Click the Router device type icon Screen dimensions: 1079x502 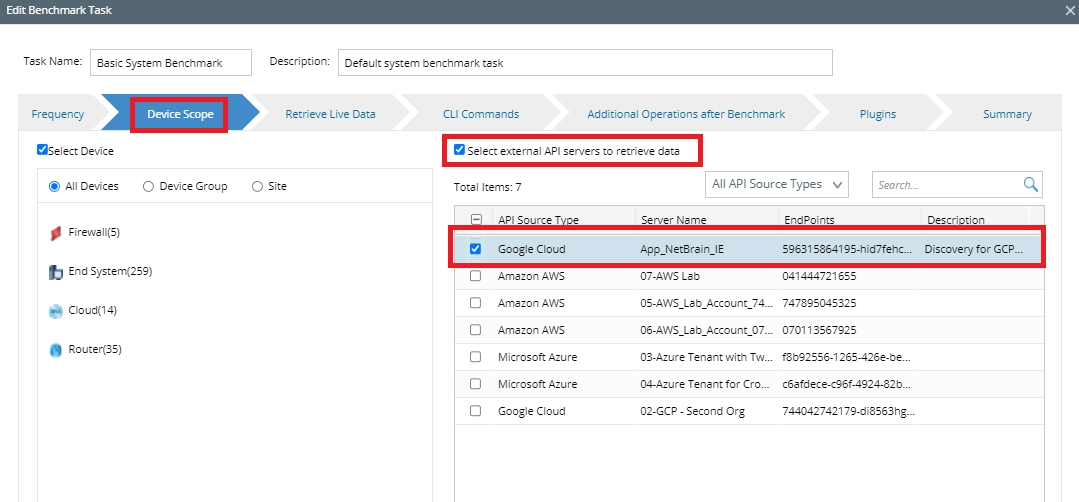click(56, 350)
